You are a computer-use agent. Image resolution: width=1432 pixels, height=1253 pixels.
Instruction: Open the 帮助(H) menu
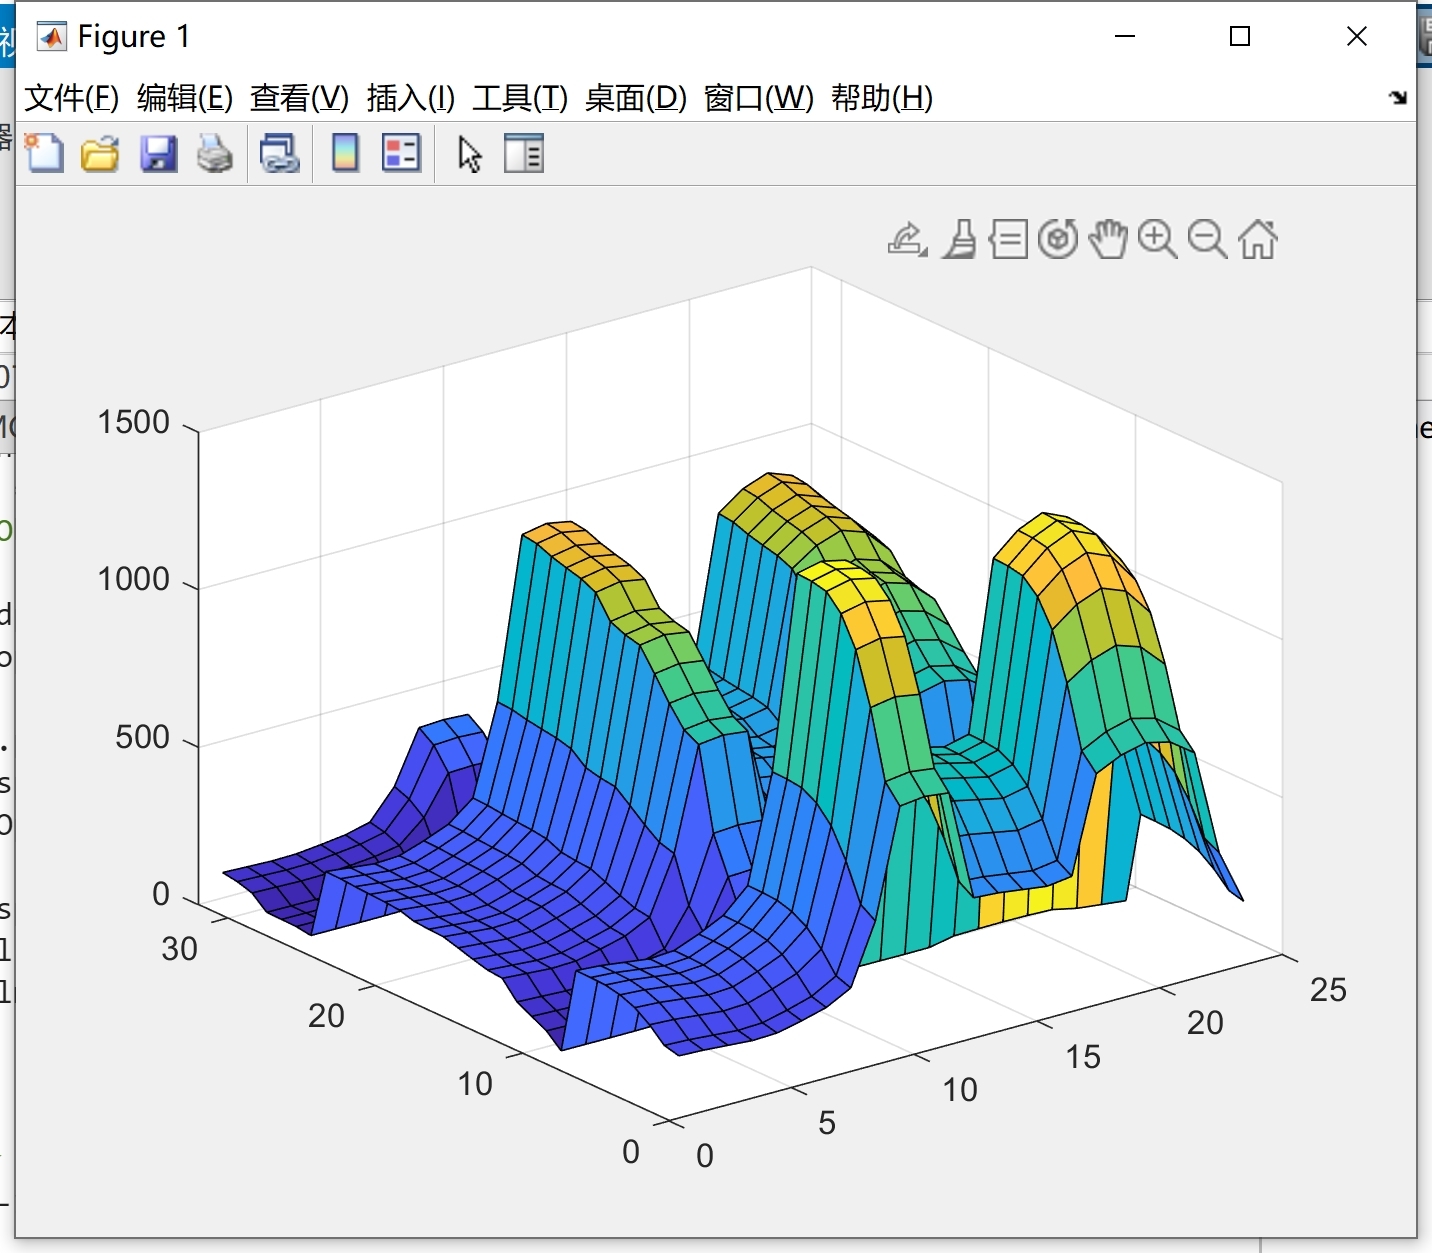[x=882, y=98]
